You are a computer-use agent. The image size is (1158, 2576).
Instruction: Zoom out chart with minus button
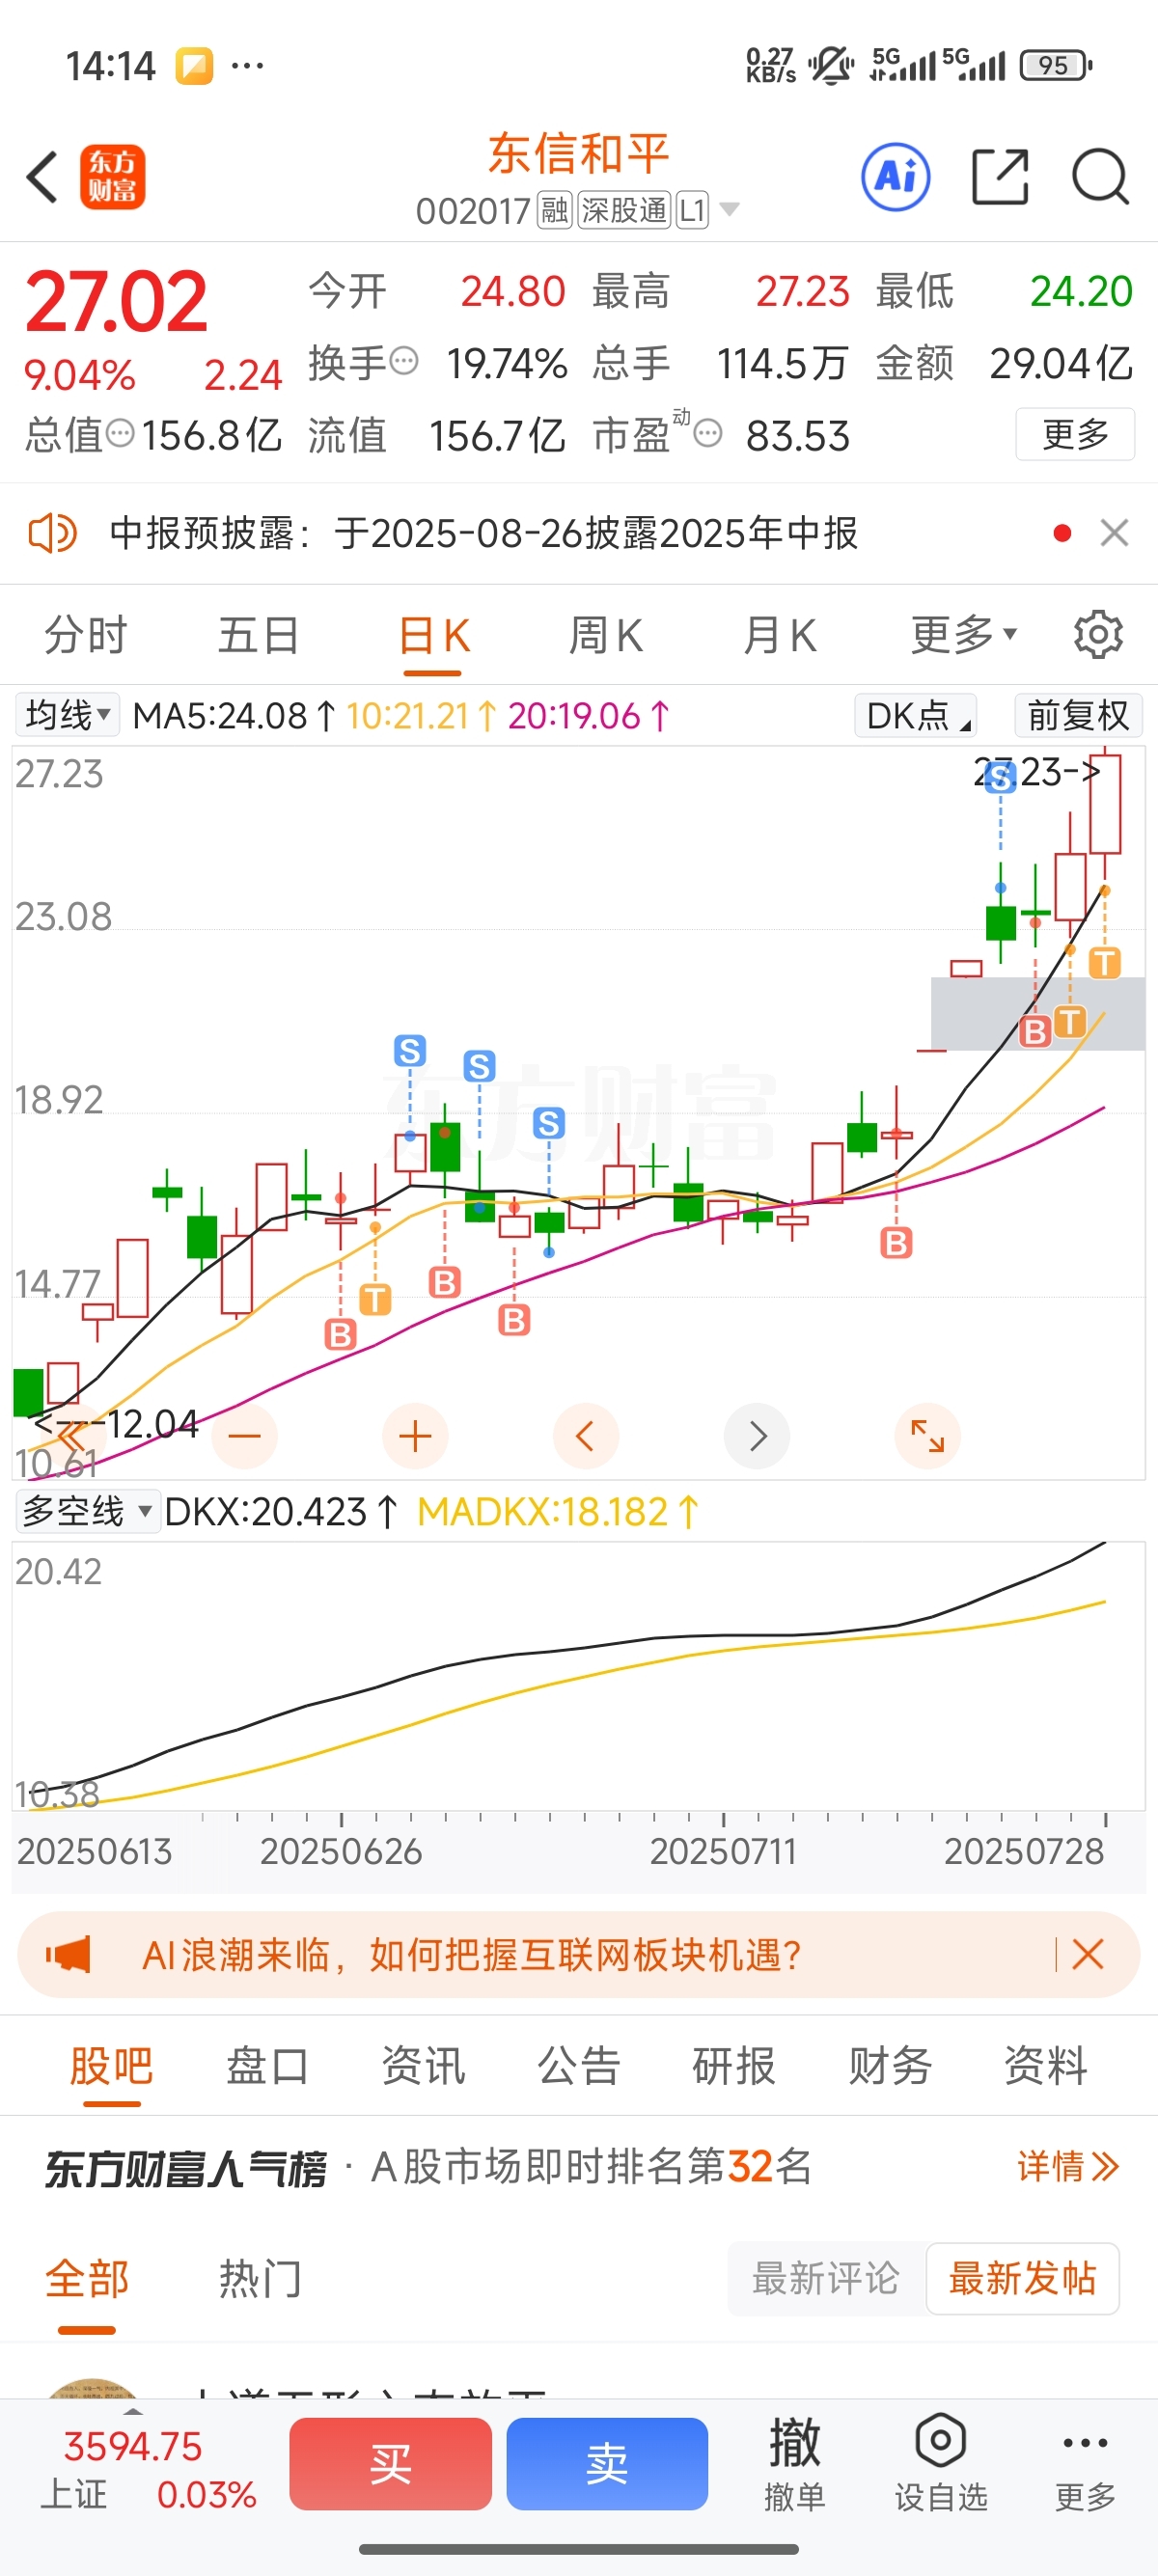click(x=244, y=1436)
